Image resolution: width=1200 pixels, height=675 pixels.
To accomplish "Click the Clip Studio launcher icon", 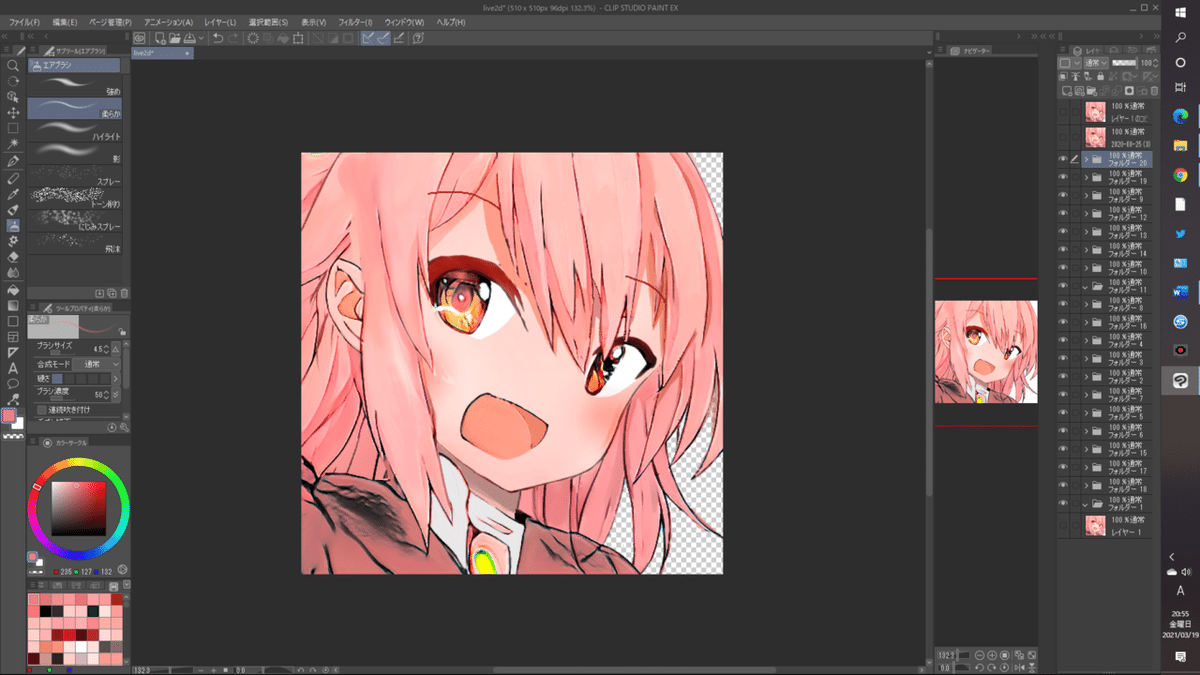I will [140, 38].
